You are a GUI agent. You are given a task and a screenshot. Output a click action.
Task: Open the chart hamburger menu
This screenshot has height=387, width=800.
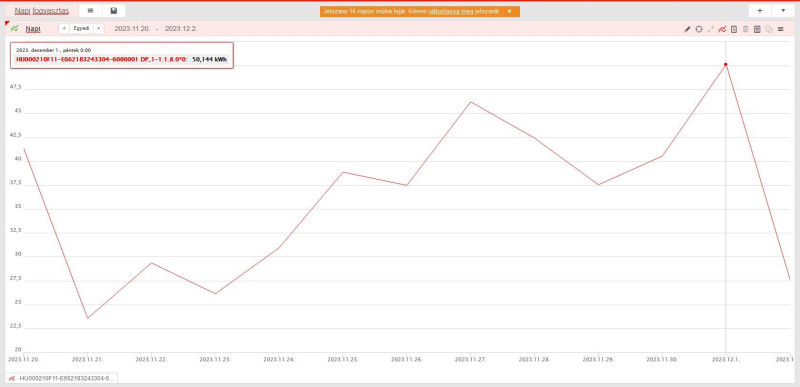[x=781, y=30]
